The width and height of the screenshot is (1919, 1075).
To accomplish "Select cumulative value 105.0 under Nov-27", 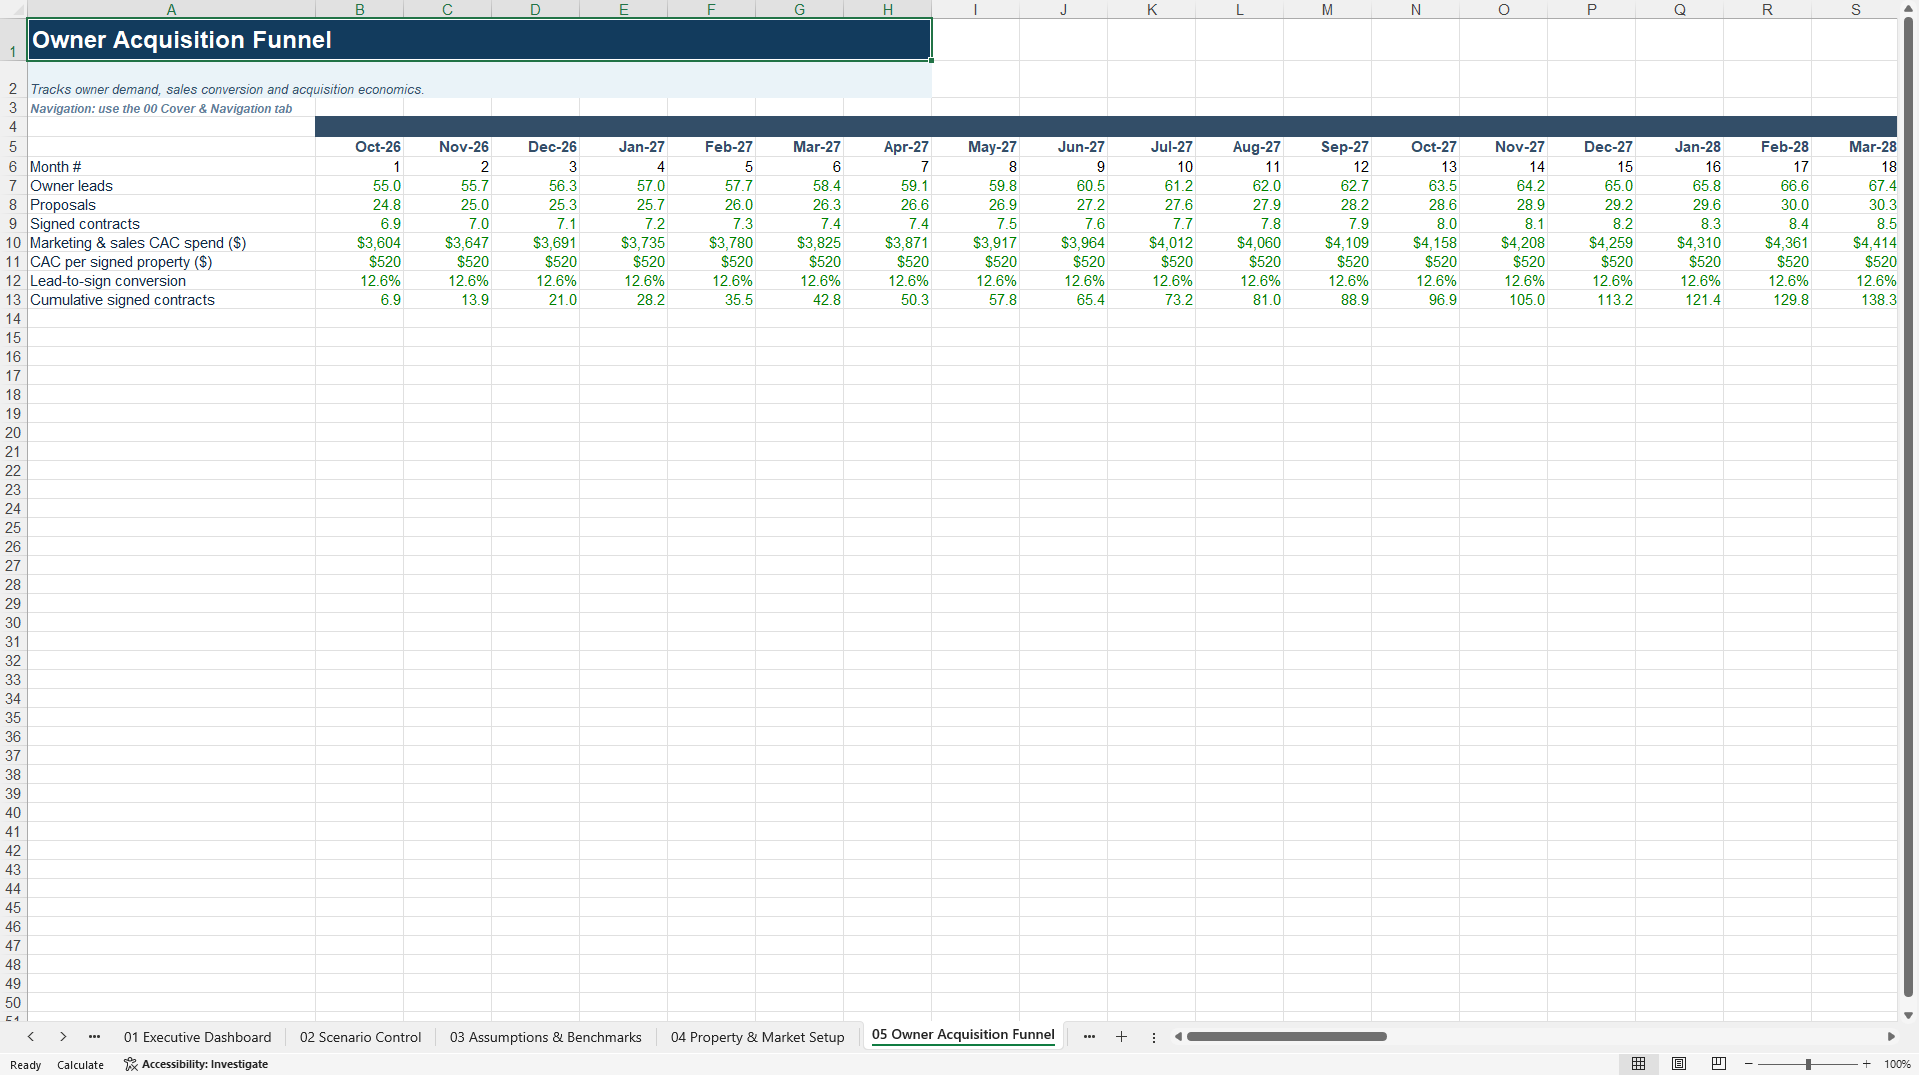I will (1504, 300).
